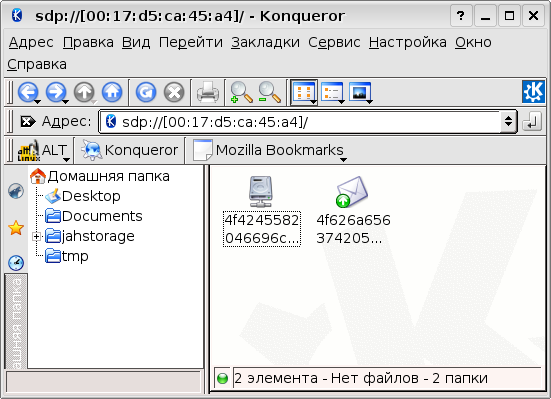
Task: Open the address history combo arrows
Action: 508,122
